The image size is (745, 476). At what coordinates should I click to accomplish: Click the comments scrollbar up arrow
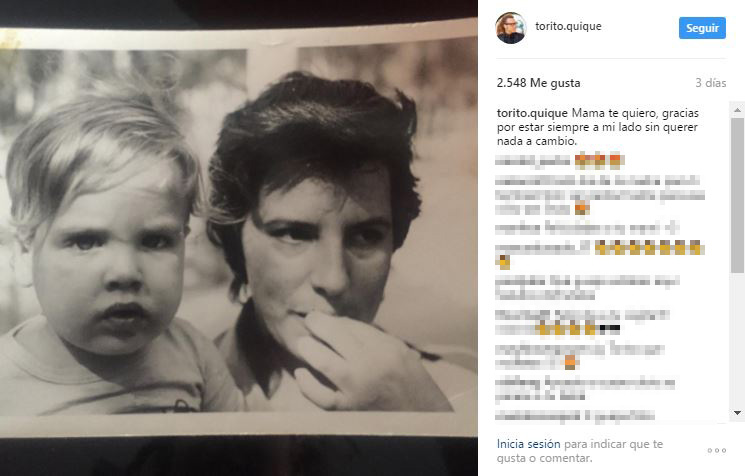(x=737, y=110)
